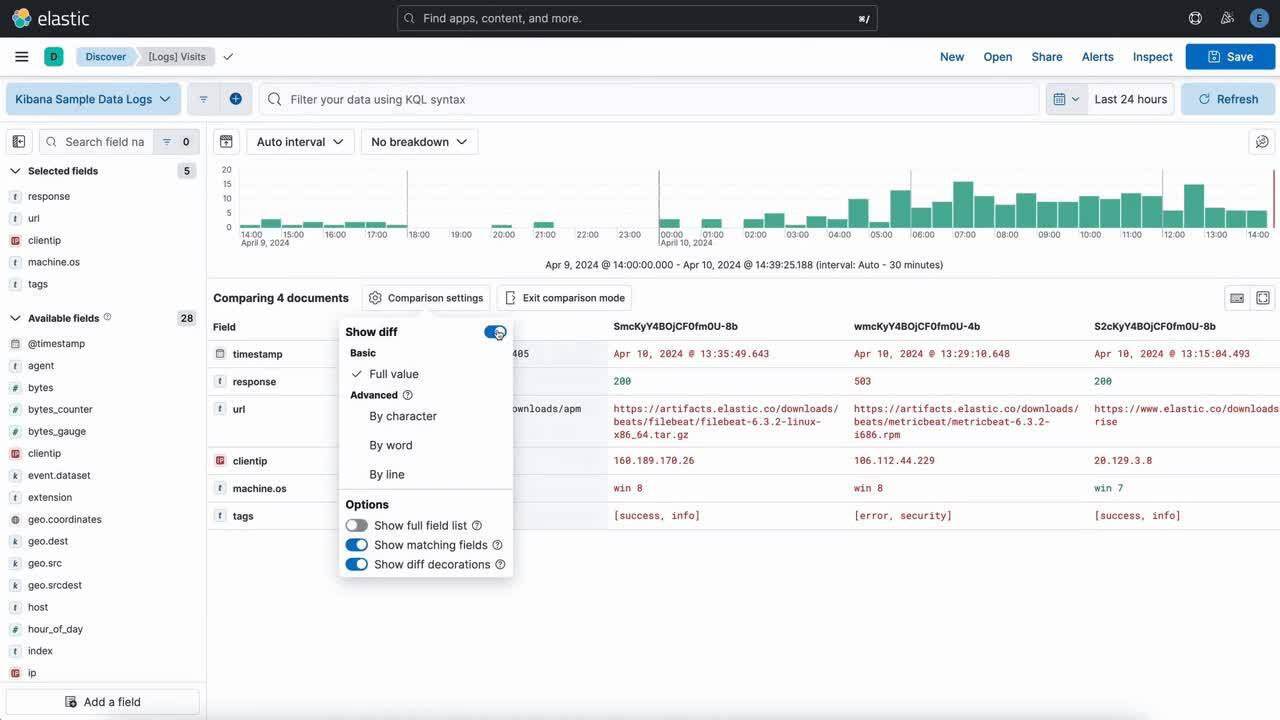Click the Elastic logo
1280x720 pixels.
(50, 18)
